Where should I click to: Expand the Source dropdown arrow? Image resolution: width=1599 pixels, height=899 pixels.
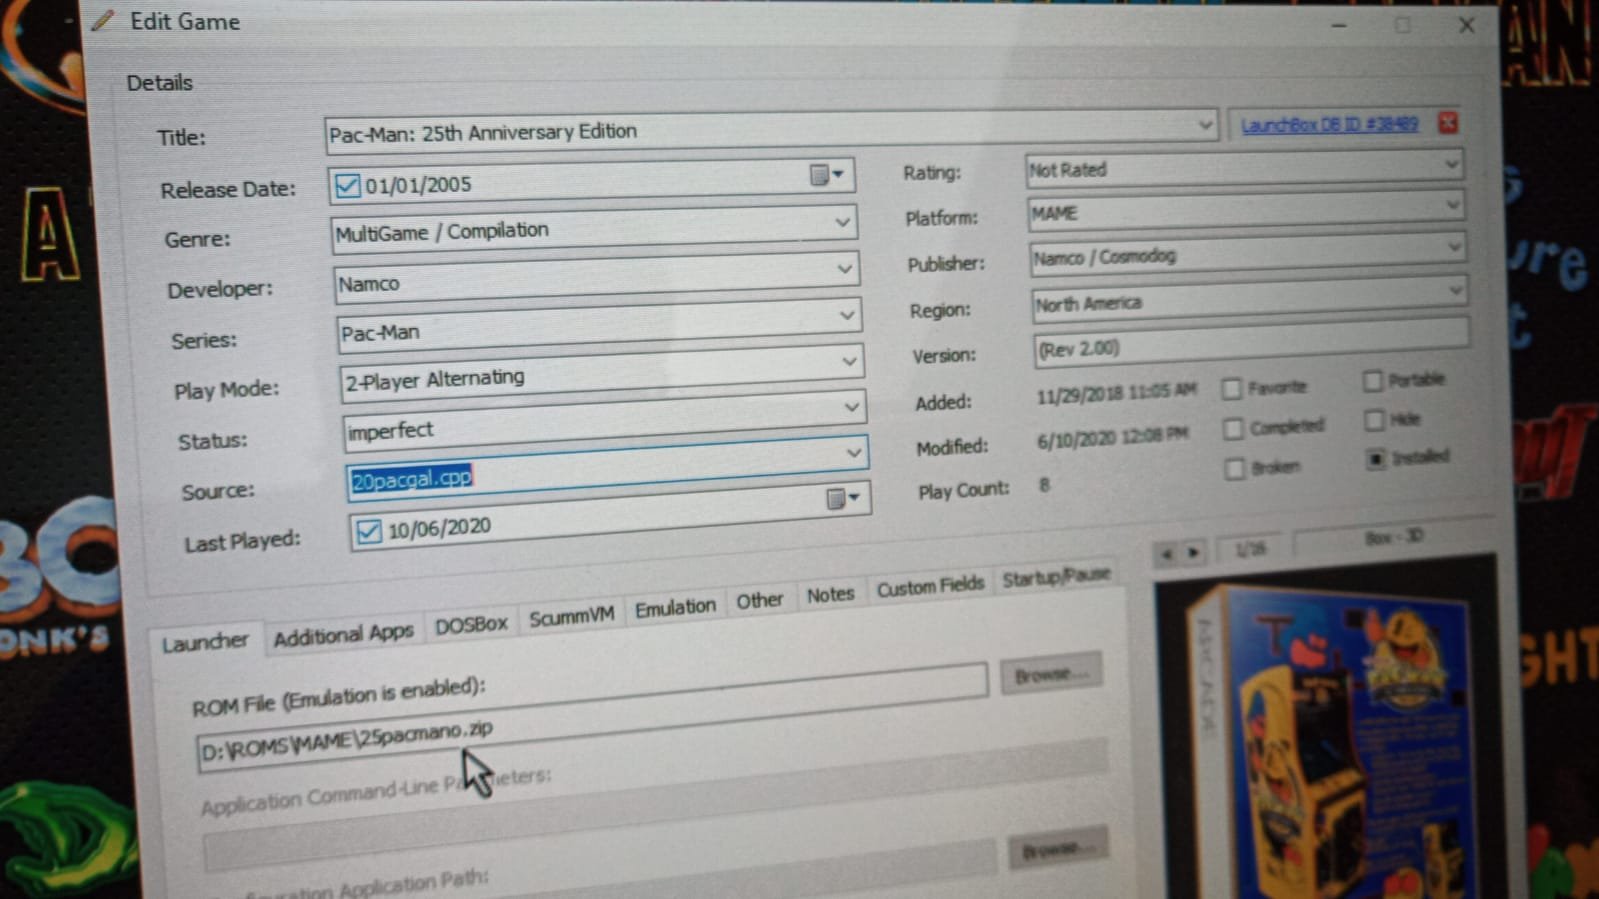(x=853, y=452)
